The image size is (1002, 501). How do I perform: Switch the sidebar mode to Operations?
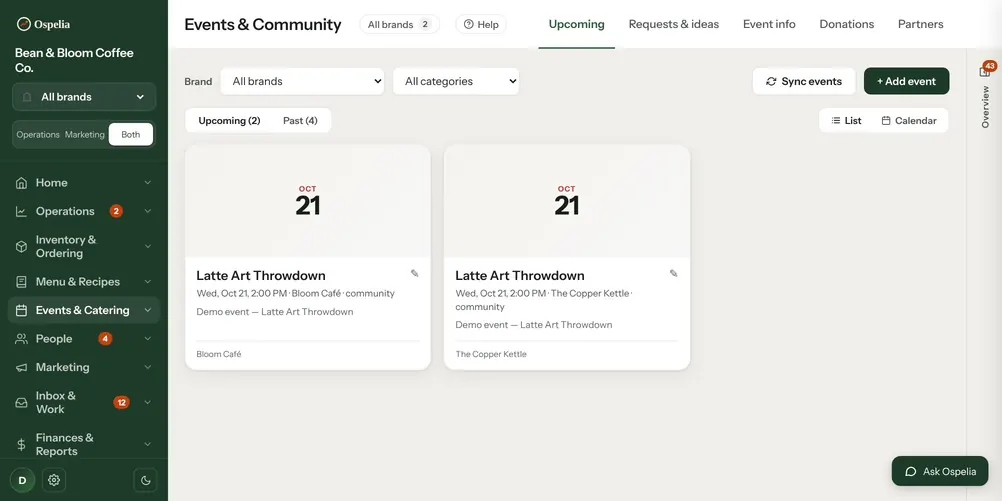point(38,135)
